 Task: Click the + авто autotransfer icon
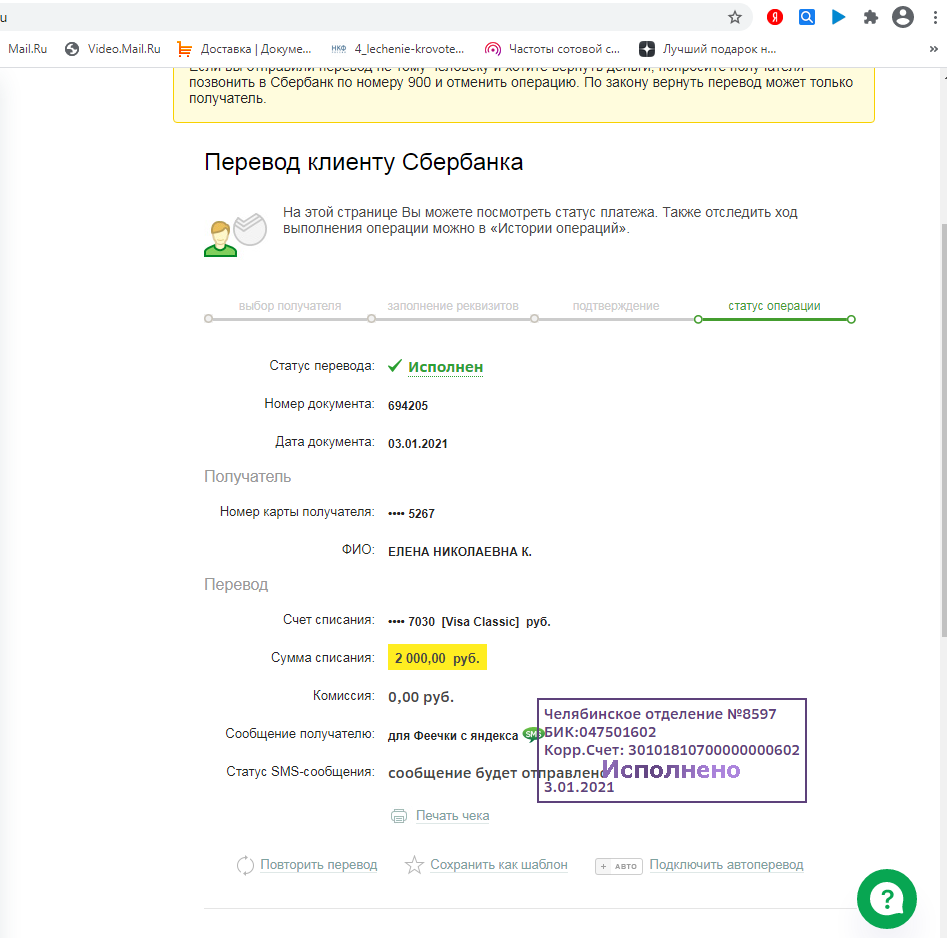[618, 866]
